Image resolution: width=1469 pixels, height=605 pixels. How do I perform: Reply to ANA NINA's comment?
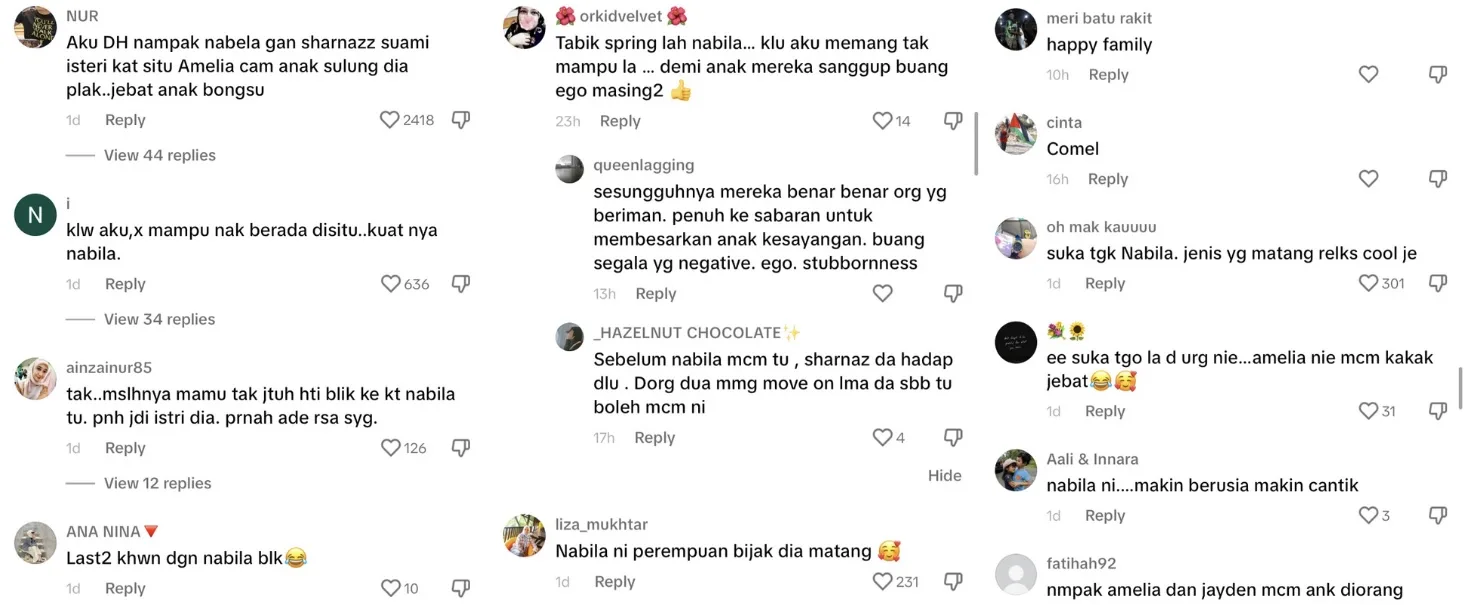[125, 588]
